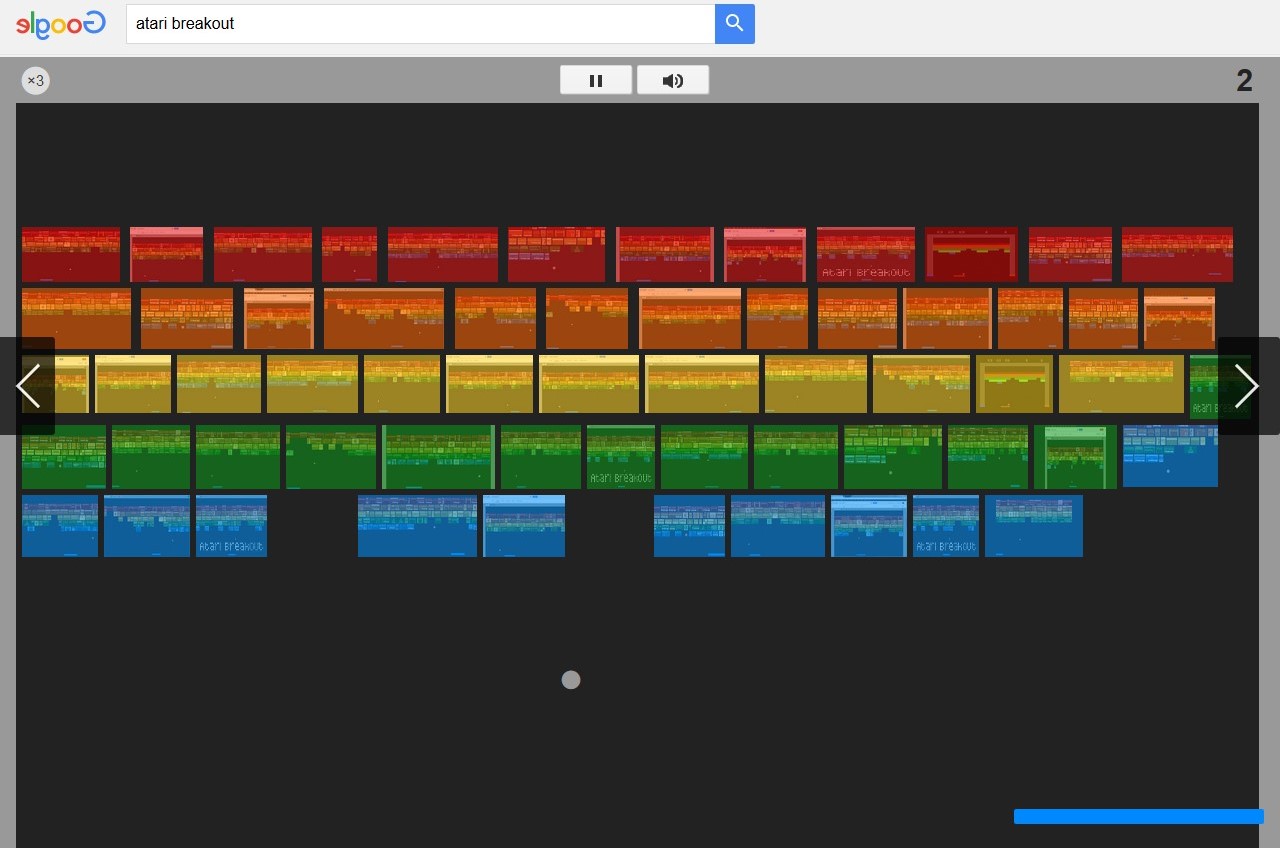
Task: Go to previous page with left arrow
Action: (x=28, y=386)
